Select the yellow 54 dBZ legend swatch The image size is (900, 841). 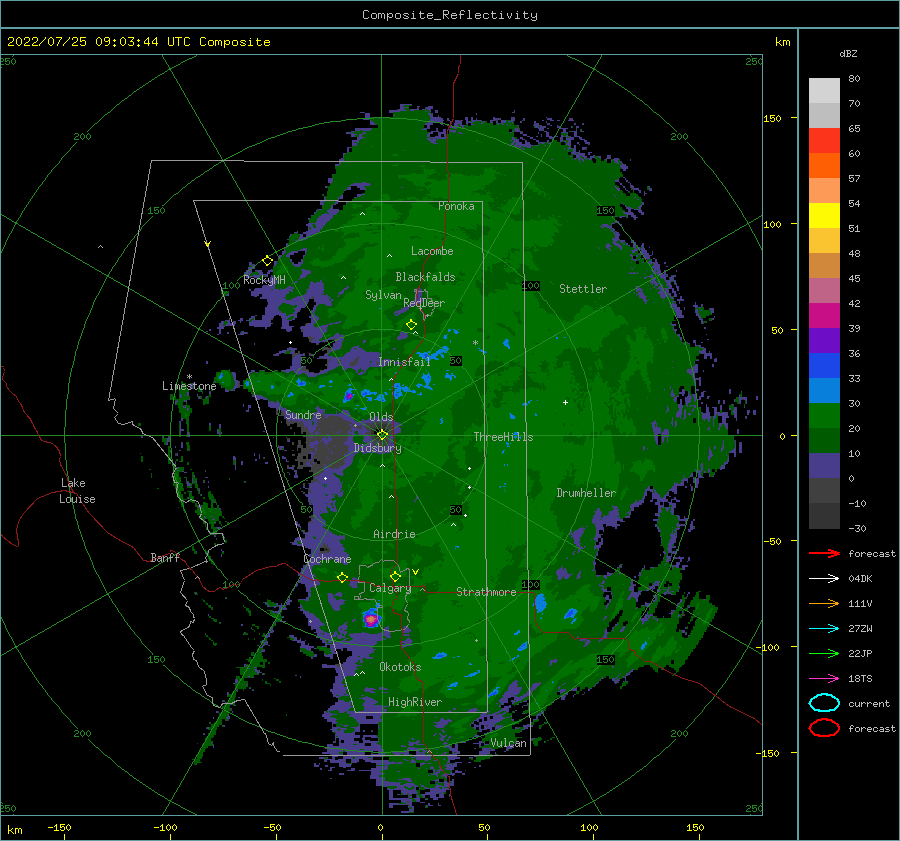tap(824, 215)
